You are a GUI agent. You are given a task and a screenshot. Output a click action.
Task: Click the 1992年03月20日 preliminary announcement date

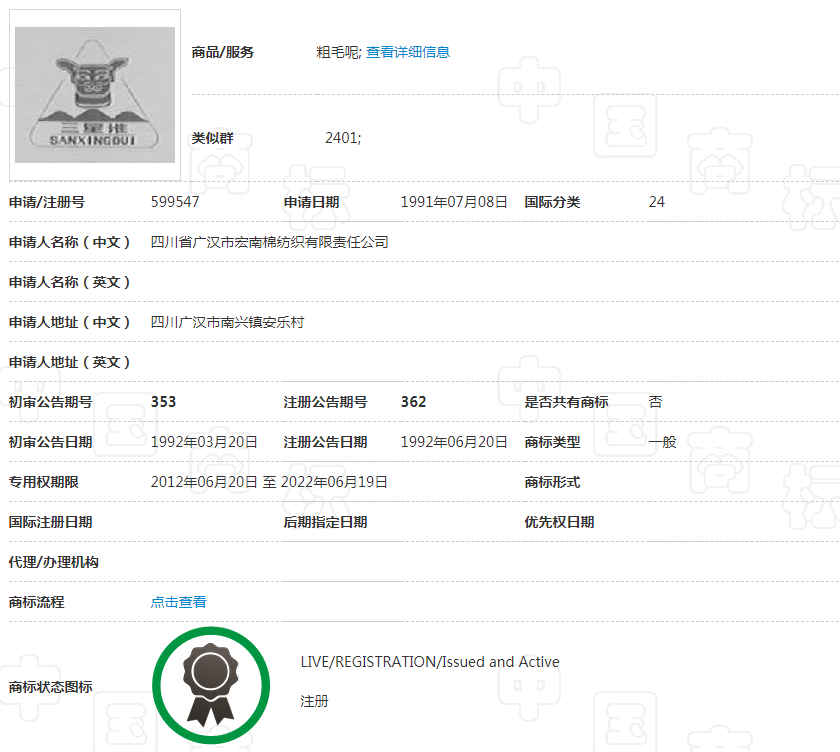(x=204, y=442)
